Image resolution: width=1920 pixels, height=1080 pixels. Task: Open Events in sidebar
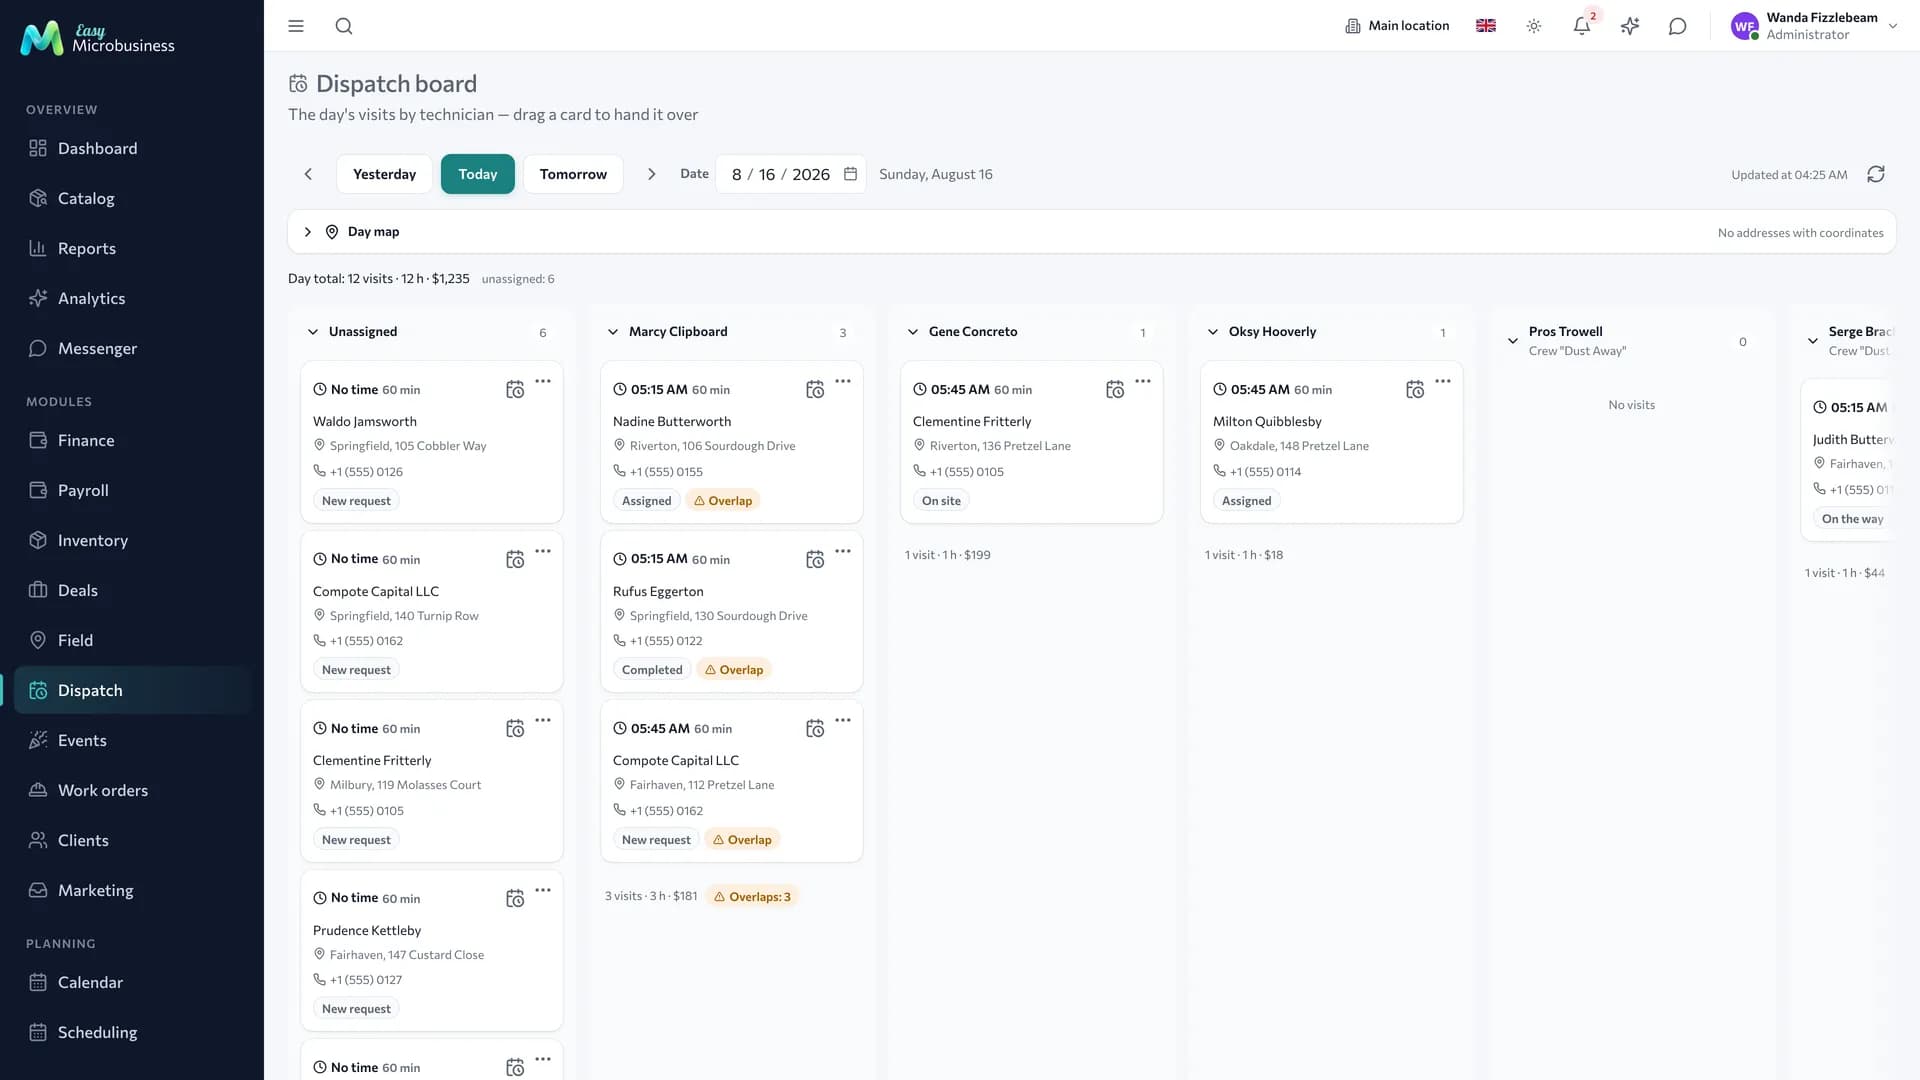[132, 740]
